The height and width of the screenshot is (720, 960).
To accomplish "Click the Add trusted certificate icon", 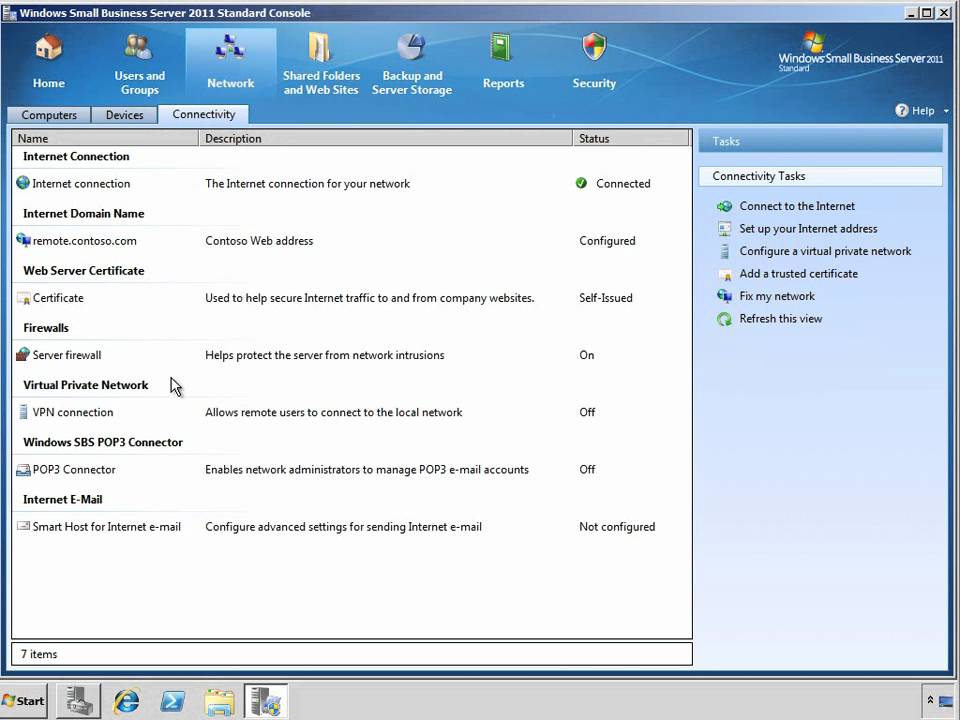I will click(725, 274).
